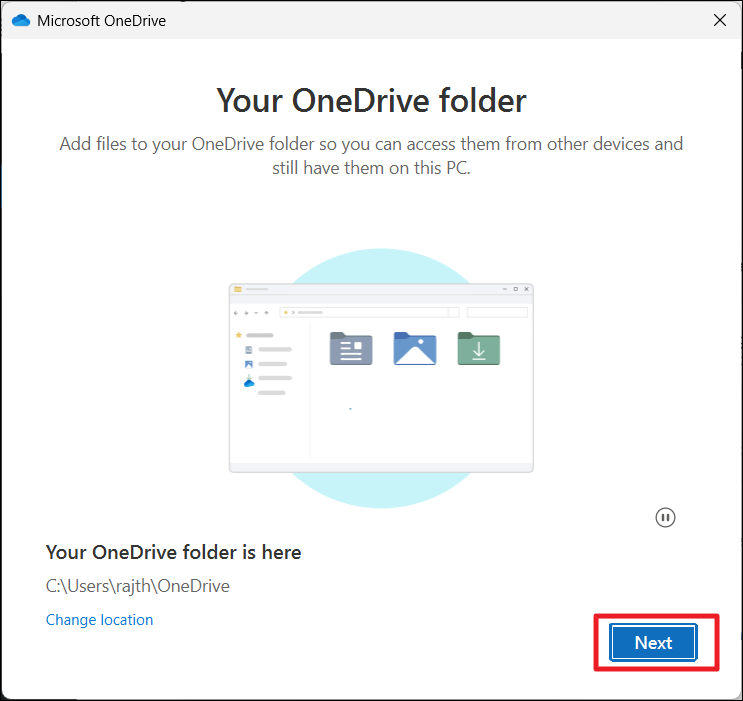Open the Change location link
Image resolution: width=743 pixels, height=701 pixels.
point(100,620)
